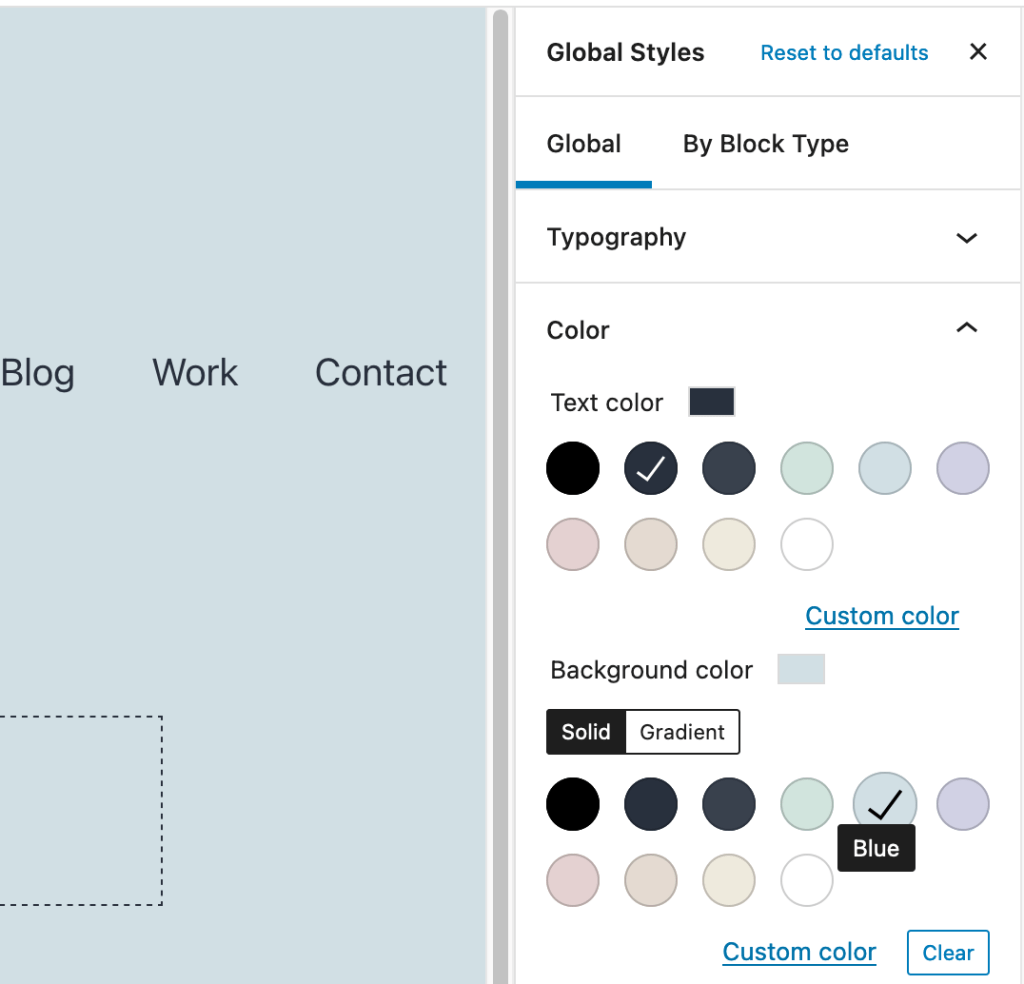Click the editor vertical scrollbar
The width and height of the screenshot is (1024, 984).
[x=500, y=500]
